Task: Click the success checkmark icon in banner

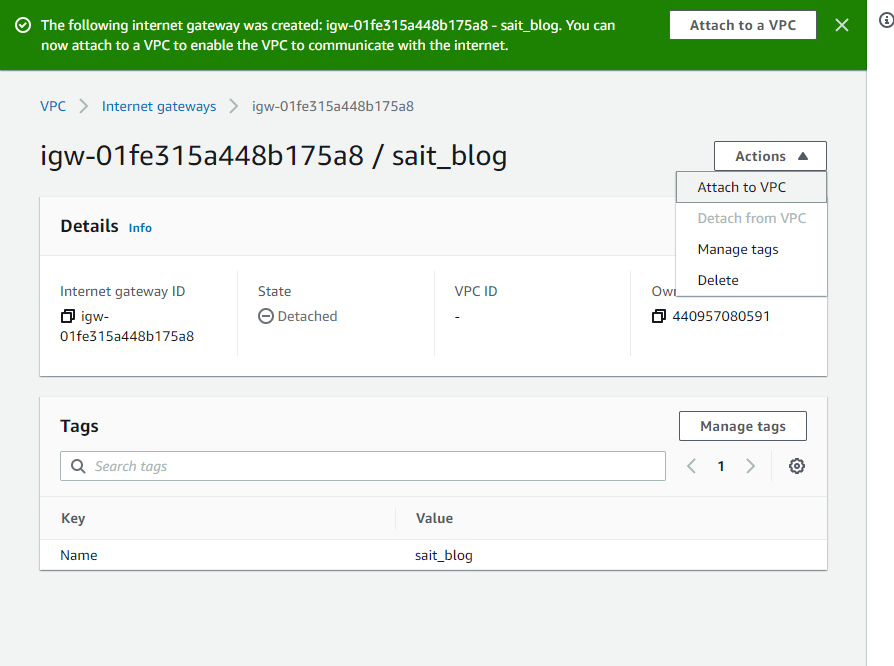Action: [x=23, y=25]
